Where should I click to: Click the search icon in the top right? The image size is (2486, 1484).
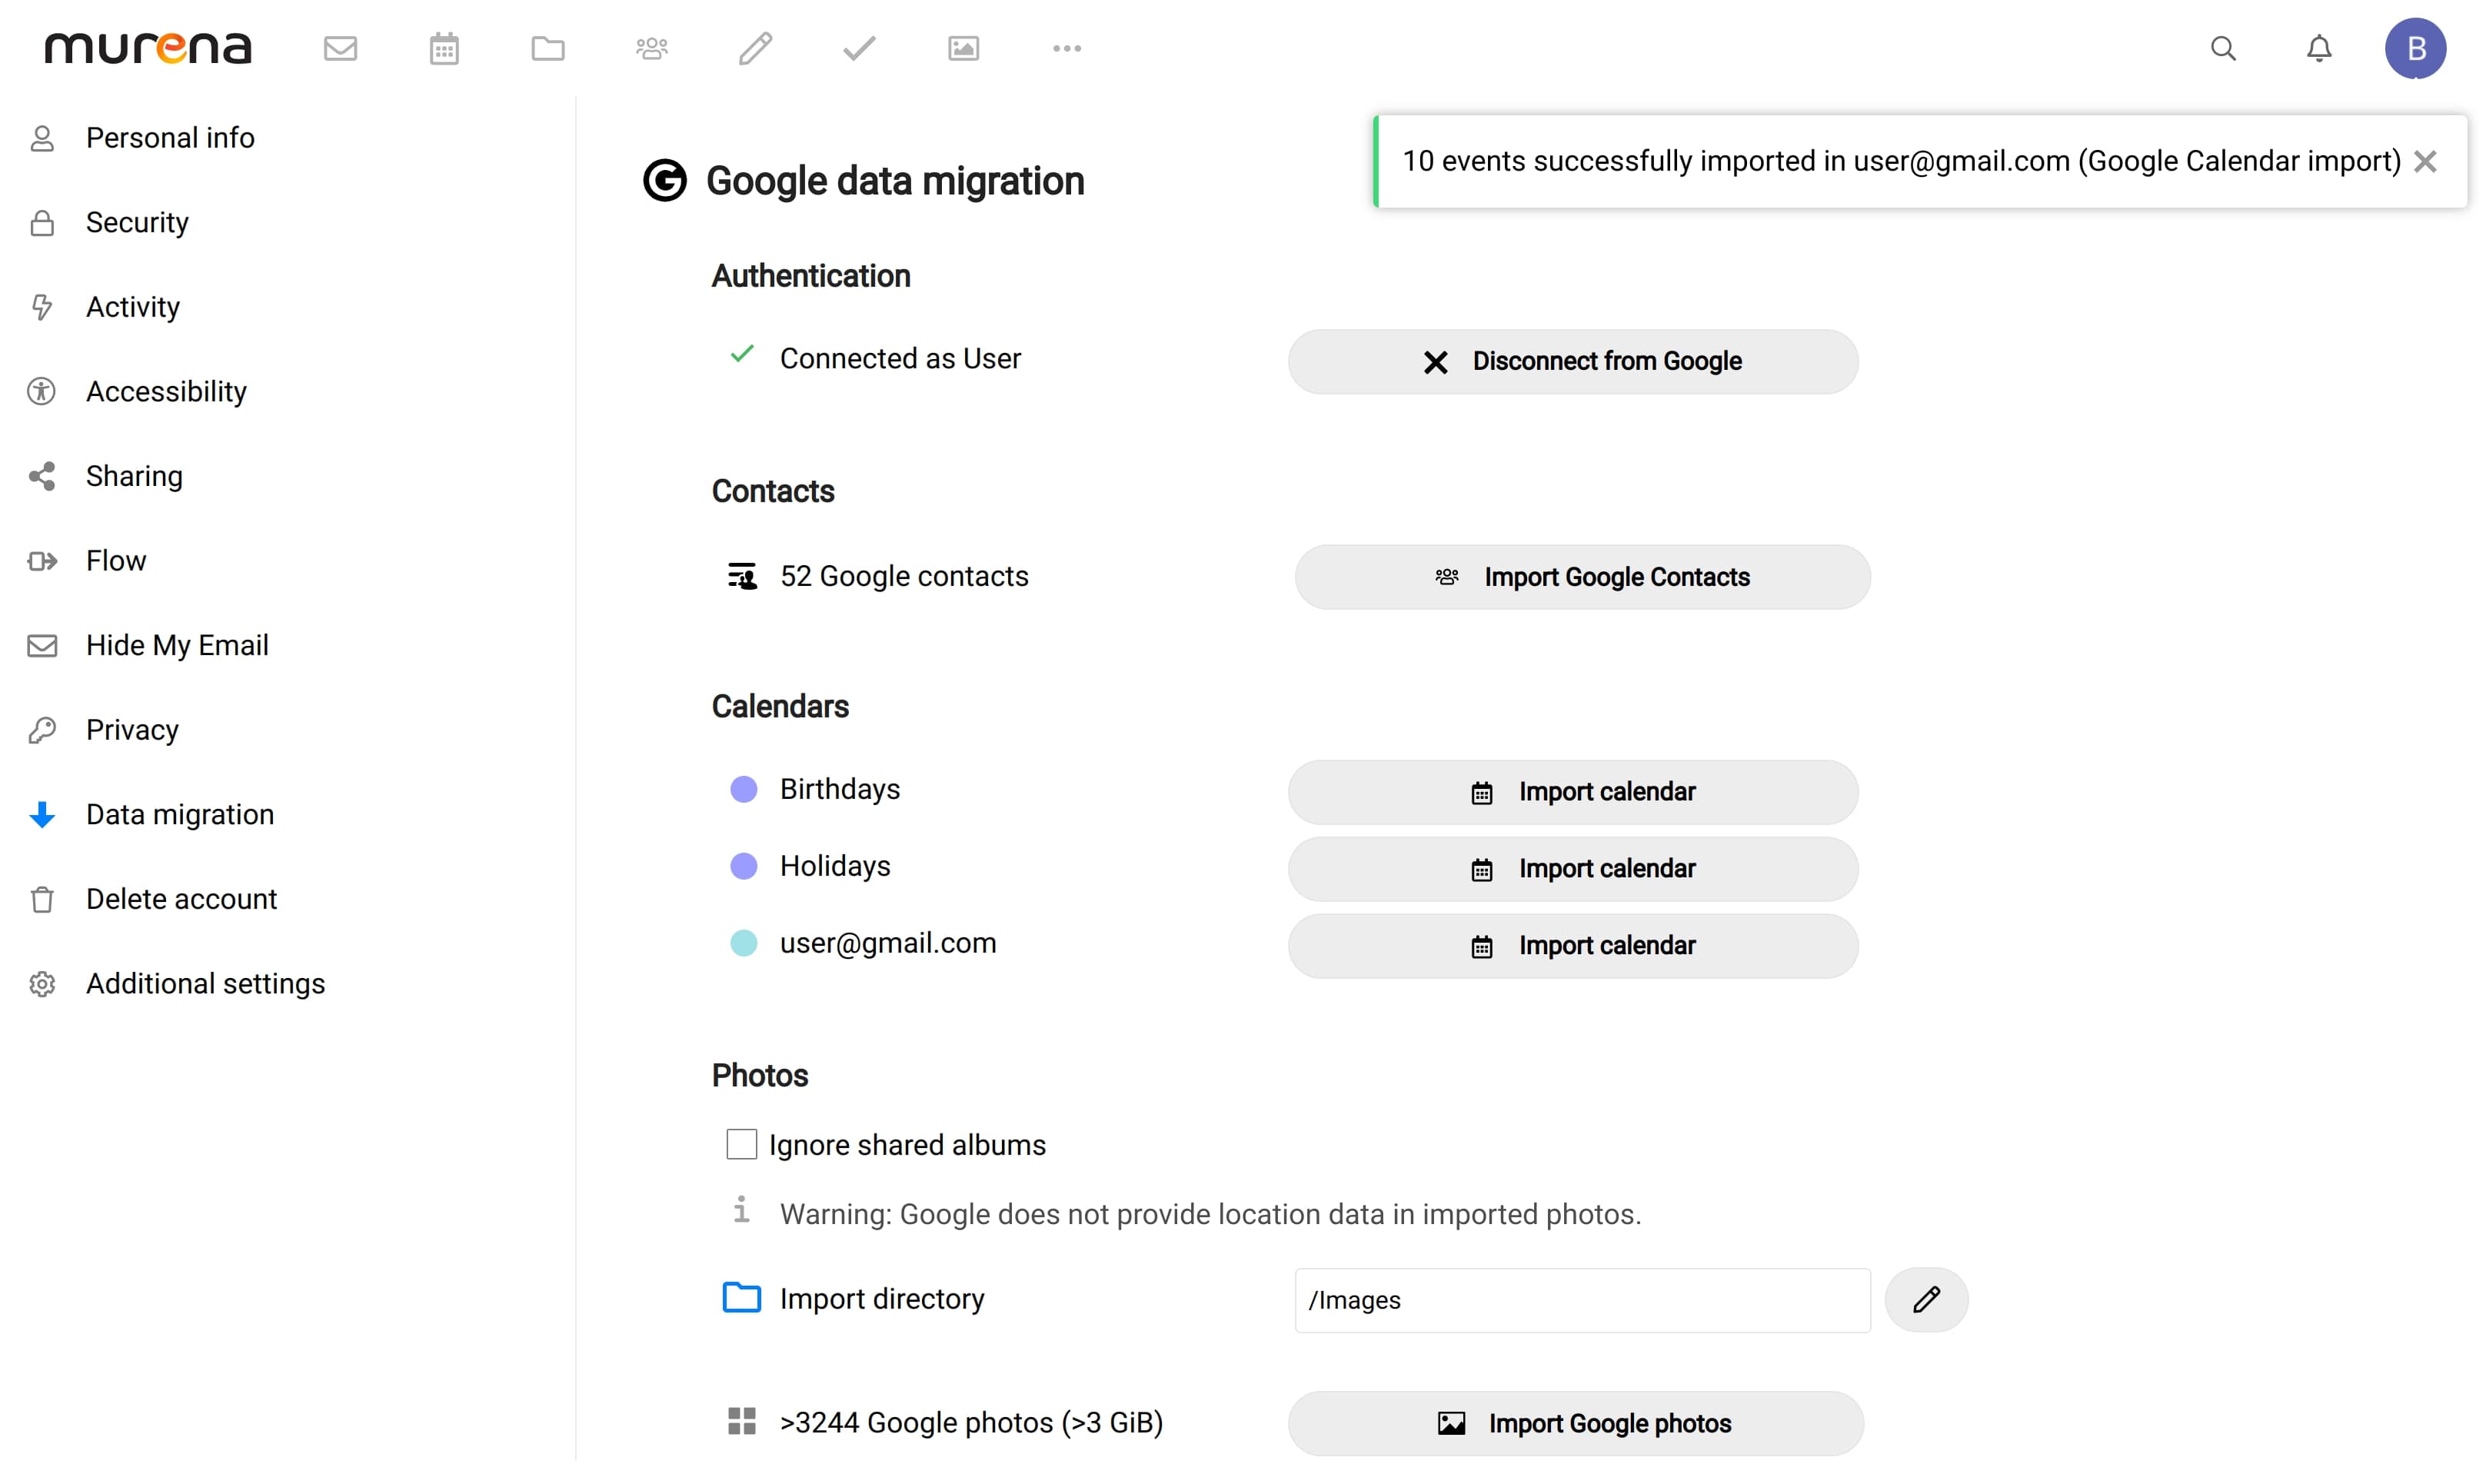(x=2223, y=48)
